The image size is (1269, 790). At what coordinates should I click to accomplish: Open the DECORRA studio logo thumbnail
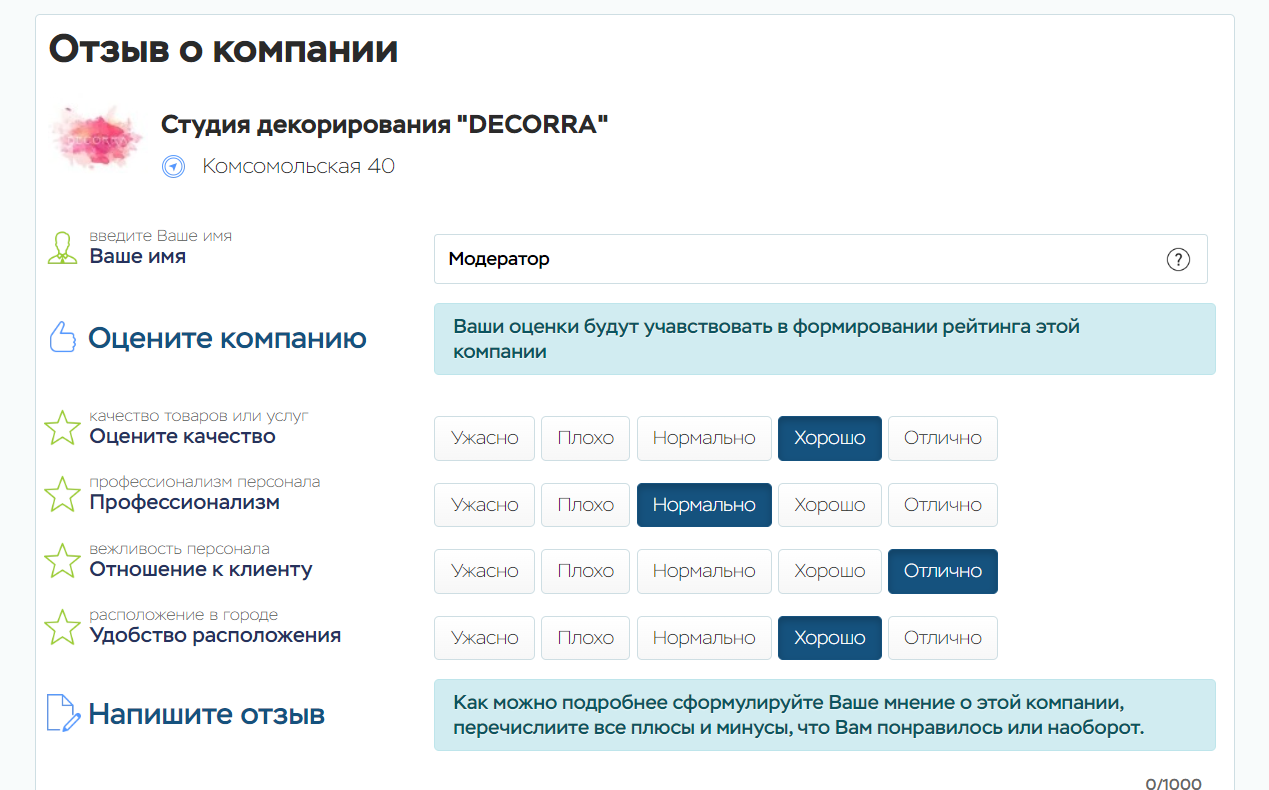coord(97,138)
